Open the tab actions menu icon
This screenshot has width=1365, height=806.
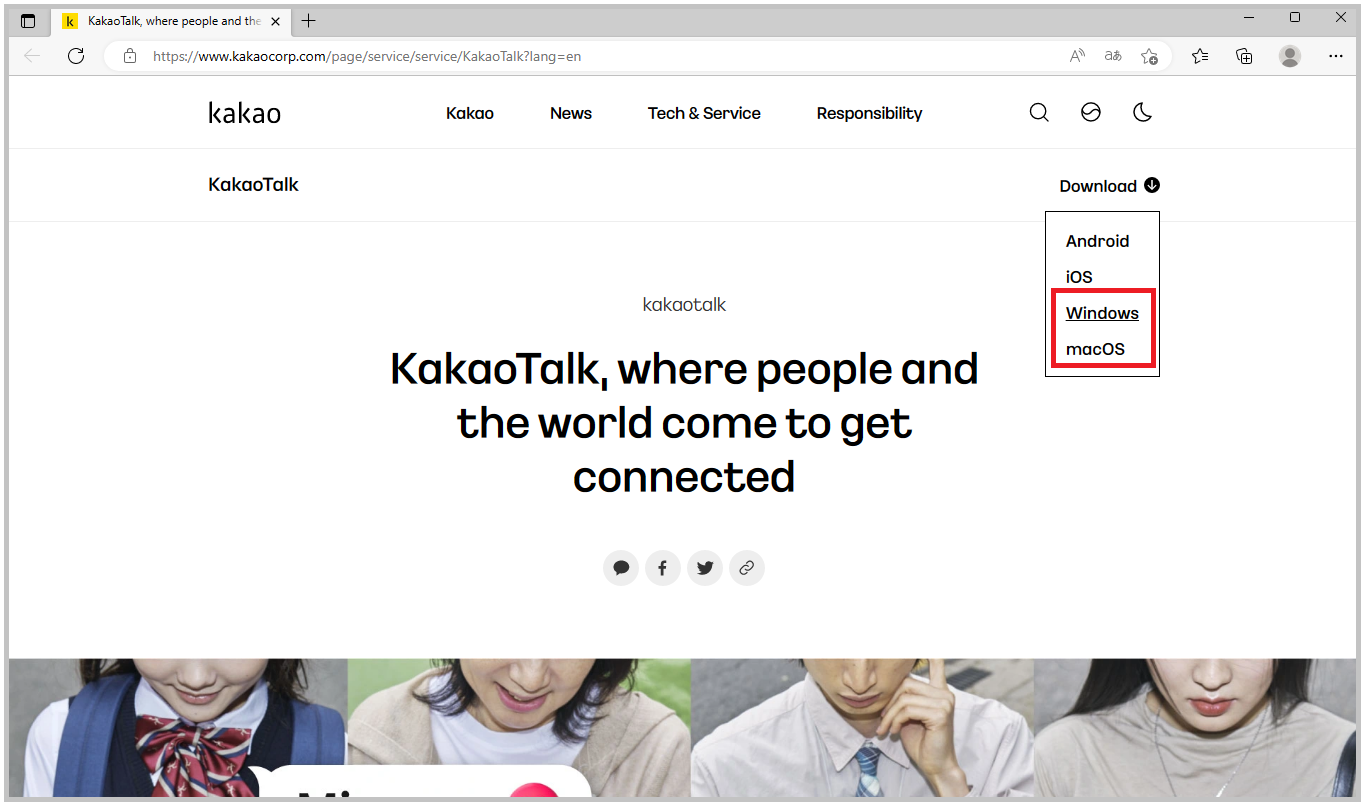click(x=27, y=21)
